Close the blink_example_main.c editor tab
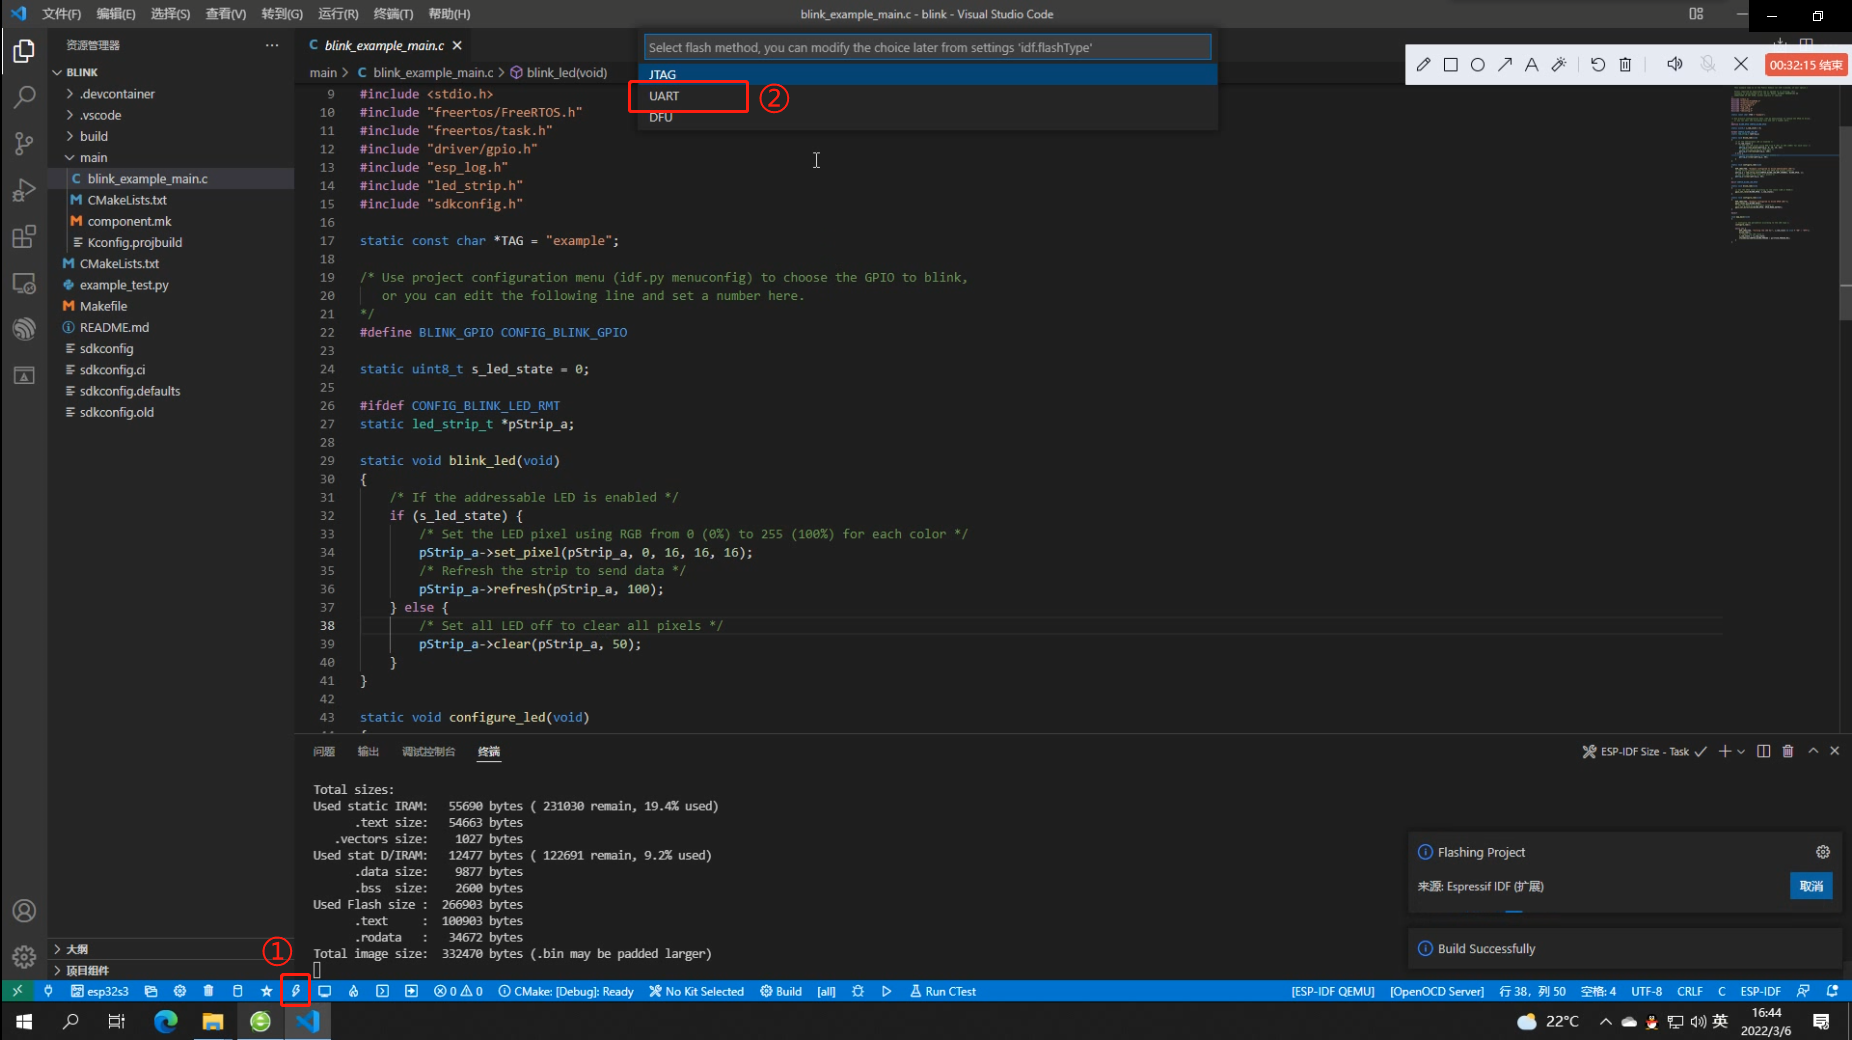 tap(457, 45)
